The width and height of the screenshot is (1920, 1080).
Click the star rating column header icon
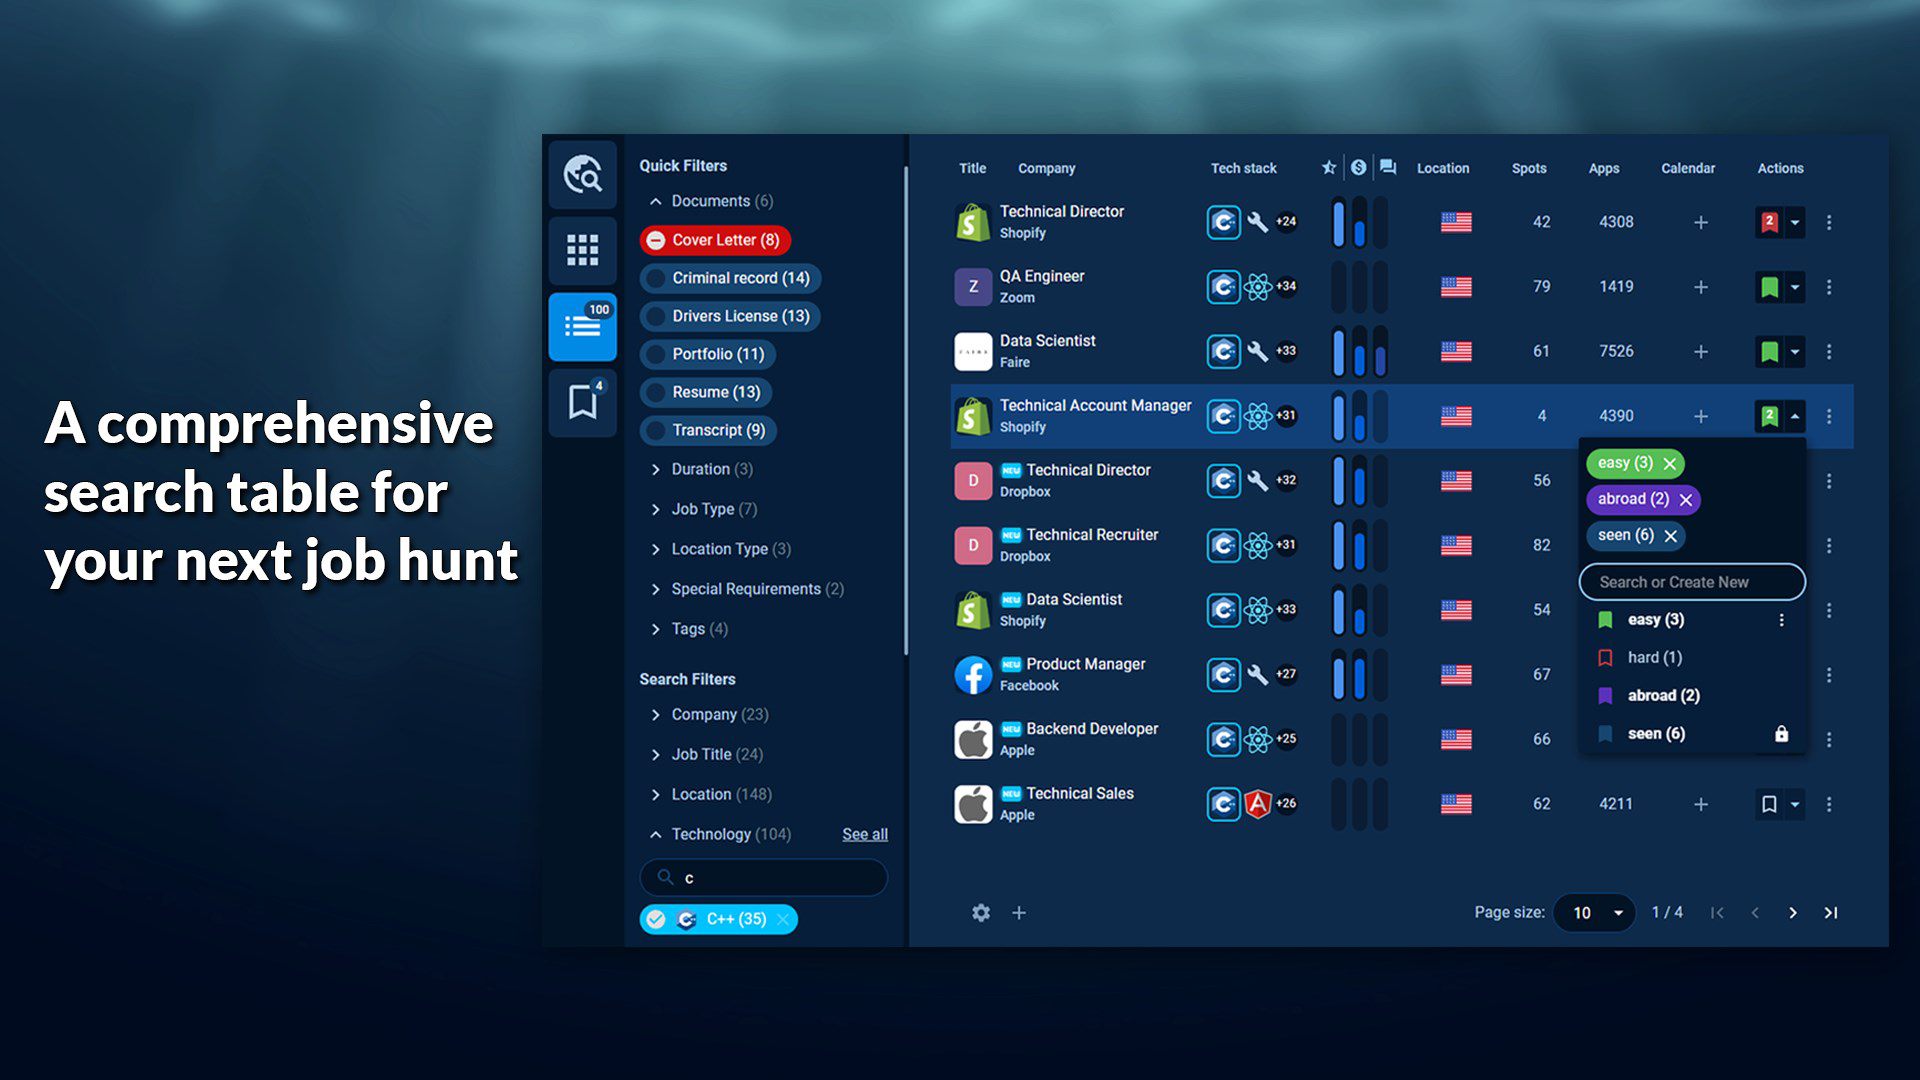click(x=1329, y=168)
